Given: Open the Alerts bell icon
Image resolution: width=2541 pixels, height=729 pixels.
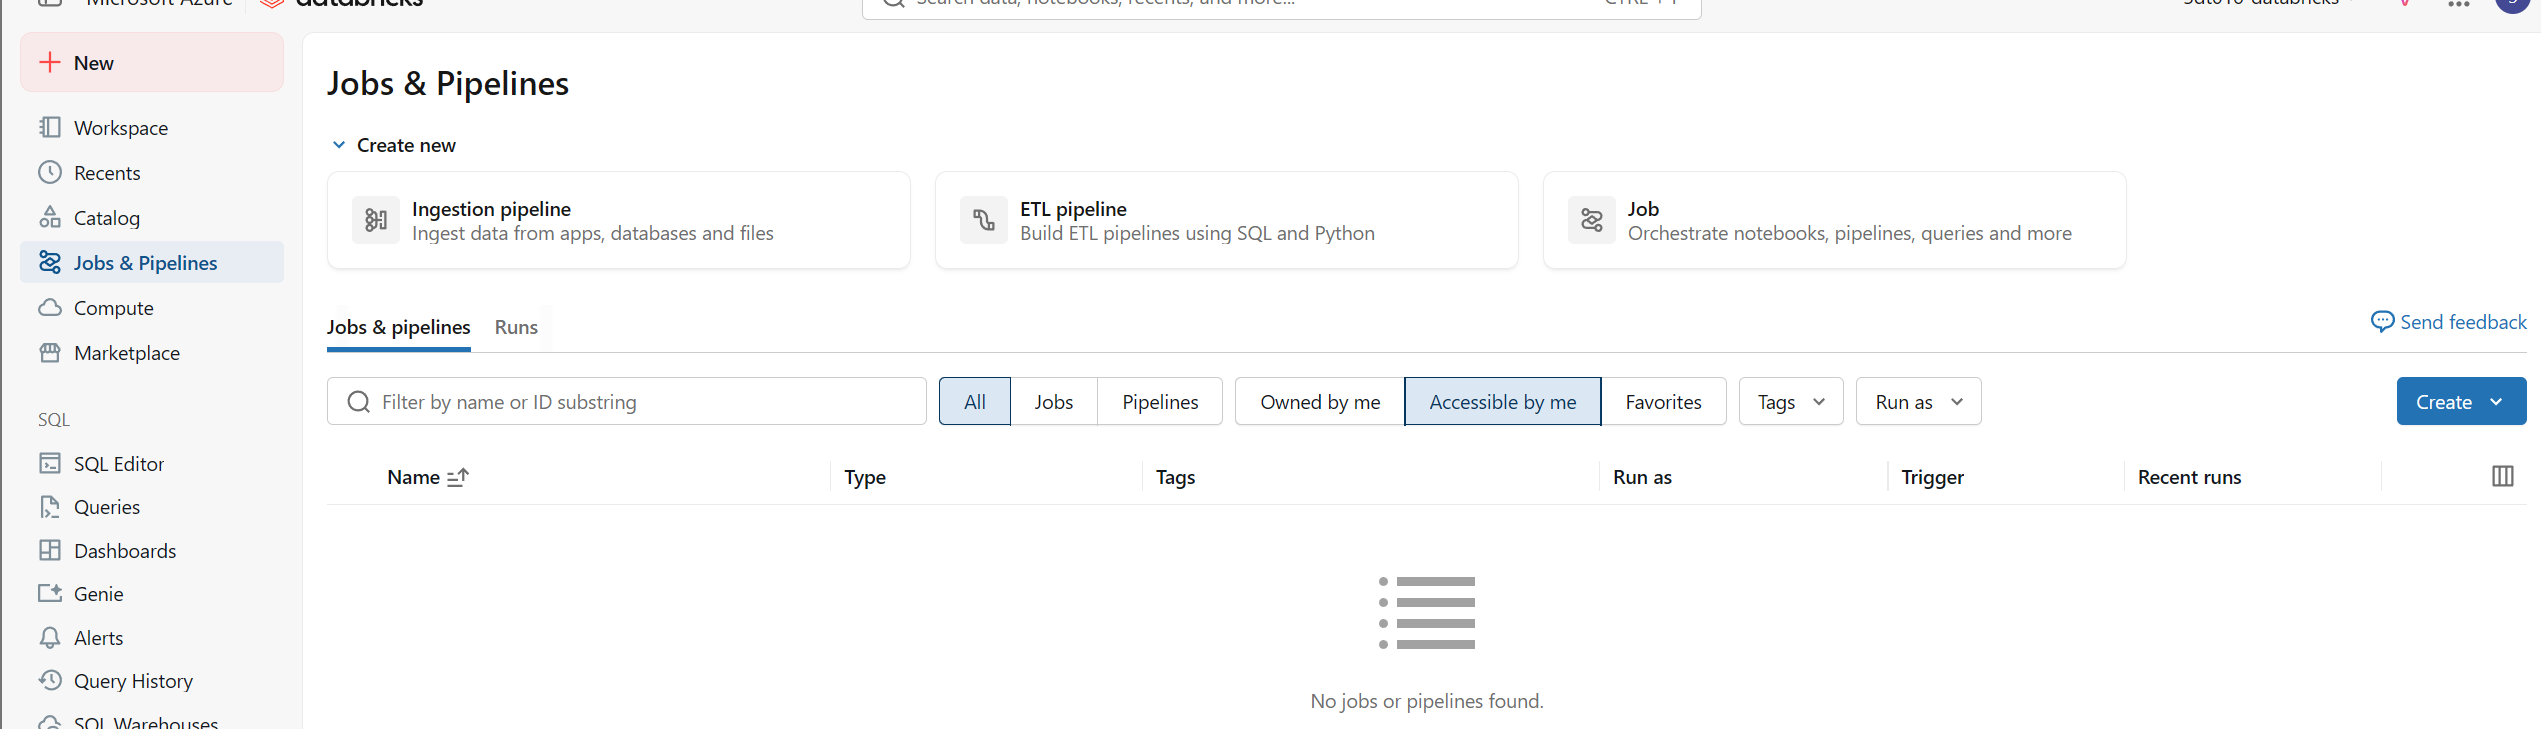Looking at the screenshot, I should 50,637.
